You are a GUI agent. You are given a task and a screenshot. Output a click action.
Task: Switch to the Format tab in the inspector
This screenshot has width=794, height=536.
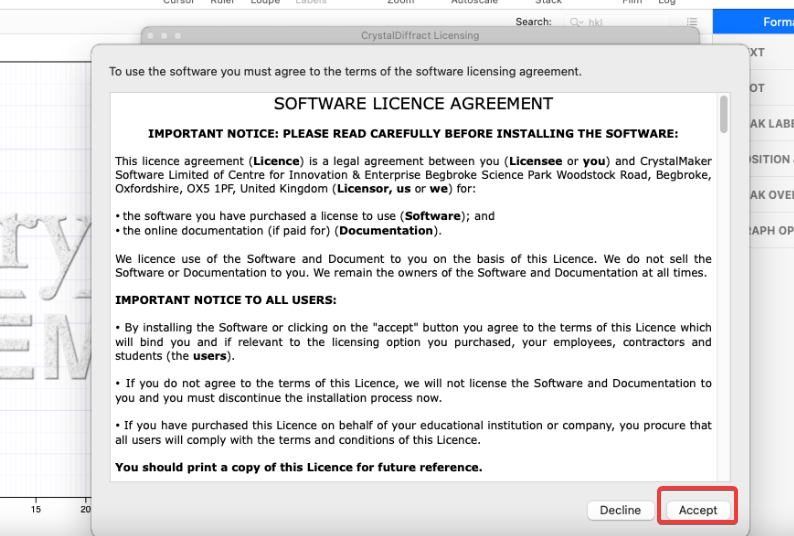click(753, 22)
